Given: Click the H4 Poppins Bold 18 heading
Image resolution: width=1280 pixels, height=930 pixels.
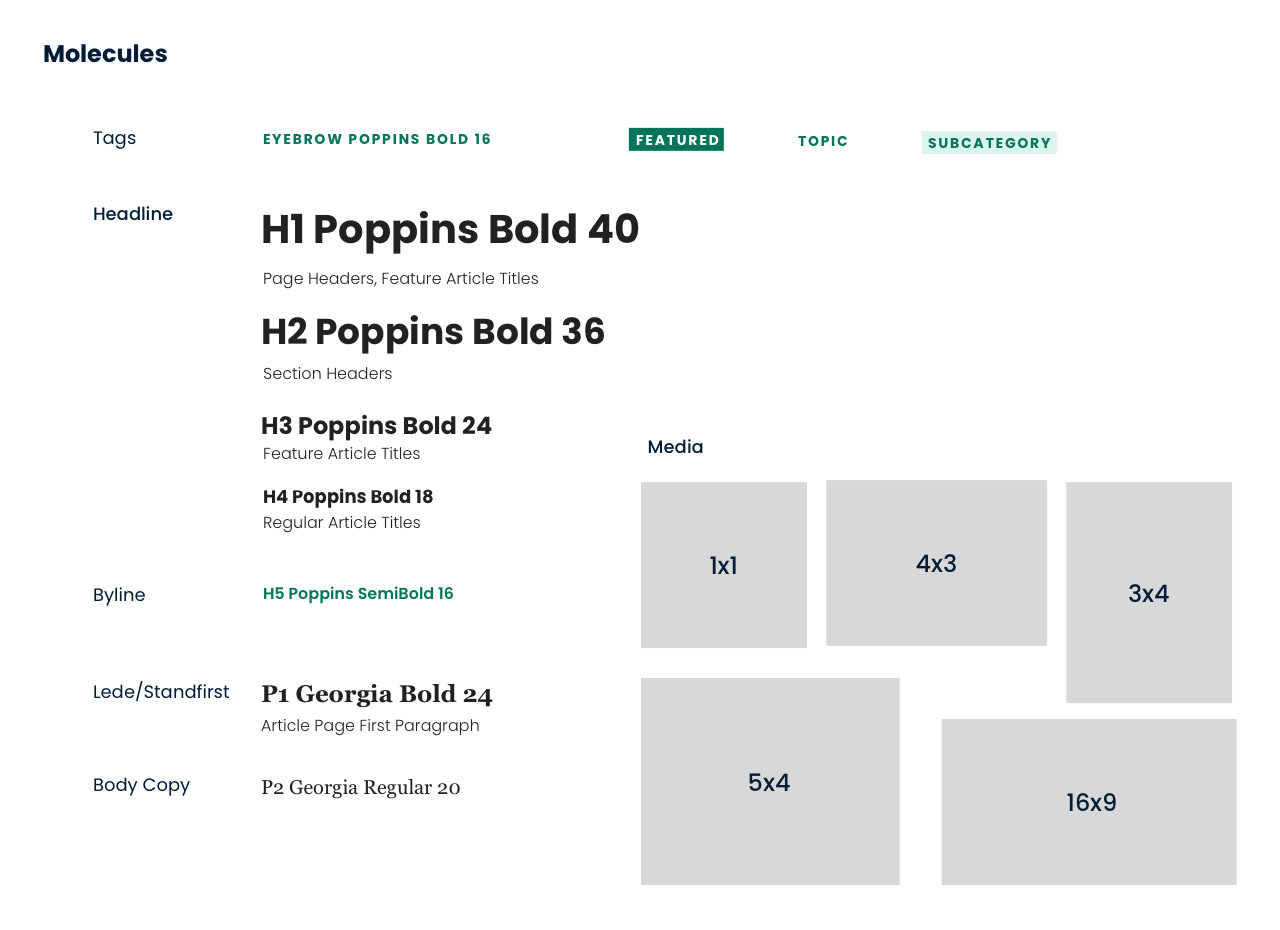Looking at the screenshot, I should pyautogui.click(x=348, y=497).
